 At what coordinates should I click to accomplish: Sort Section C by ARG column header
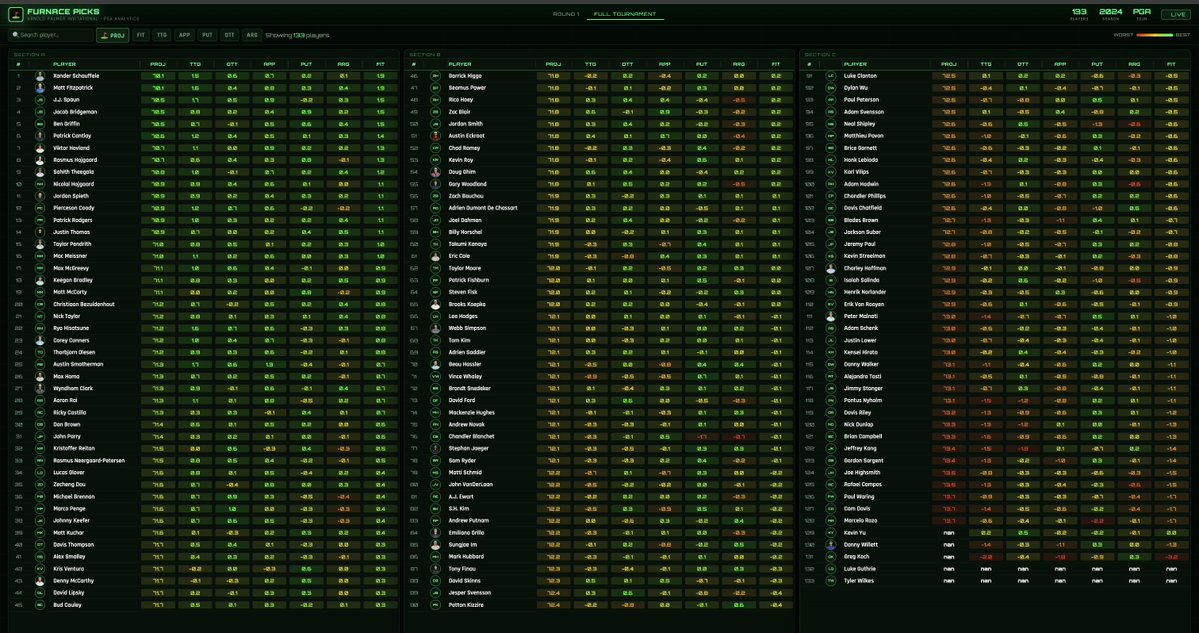click(x=1134, y=64)
